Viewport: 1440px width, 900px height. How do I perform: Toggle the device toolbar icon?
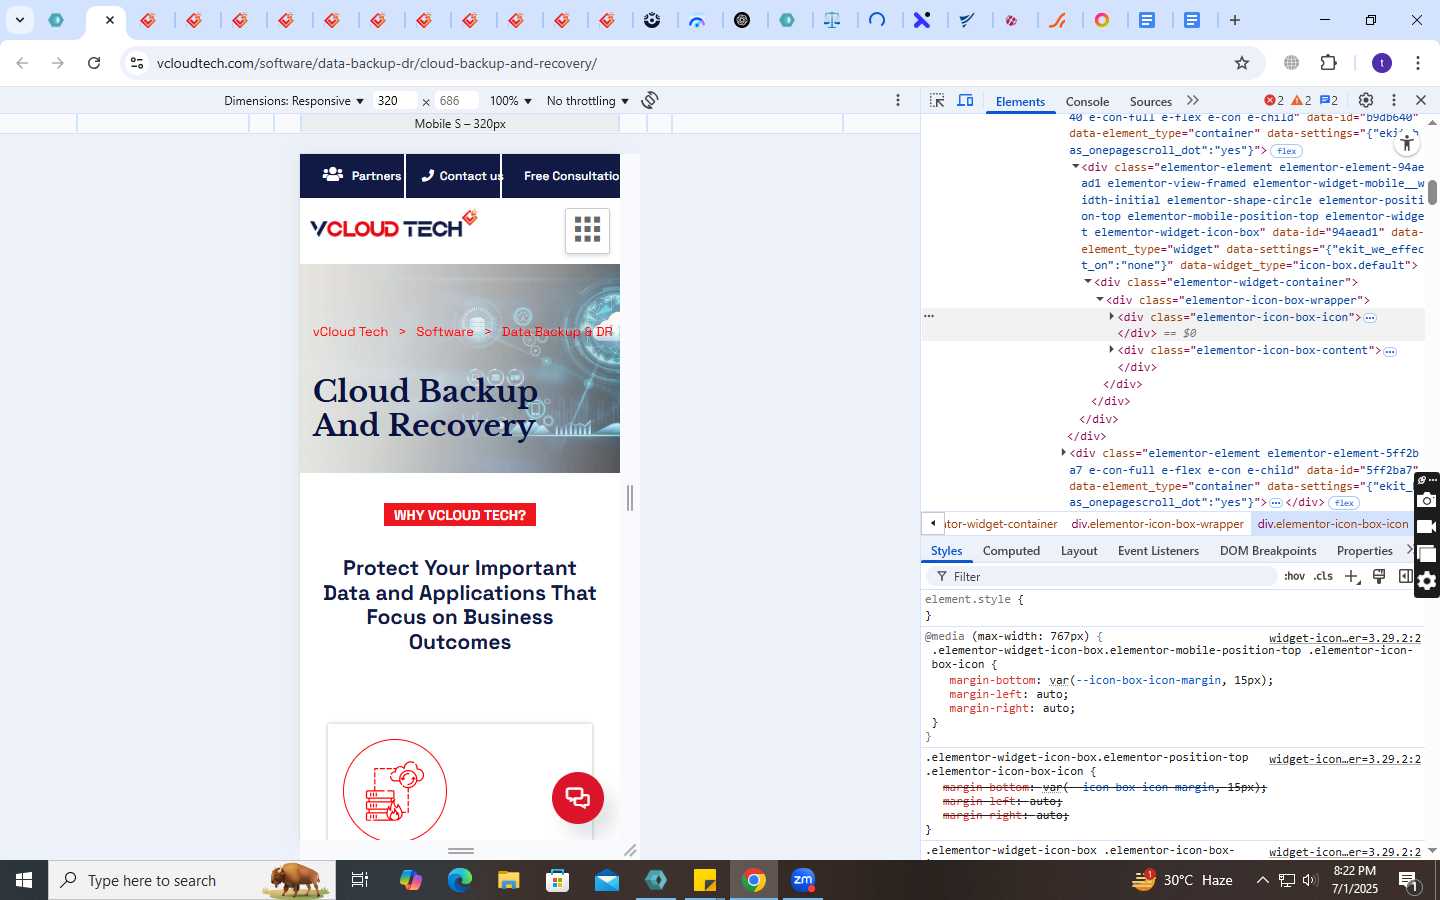pyautogui.click(x=966, y=100)
